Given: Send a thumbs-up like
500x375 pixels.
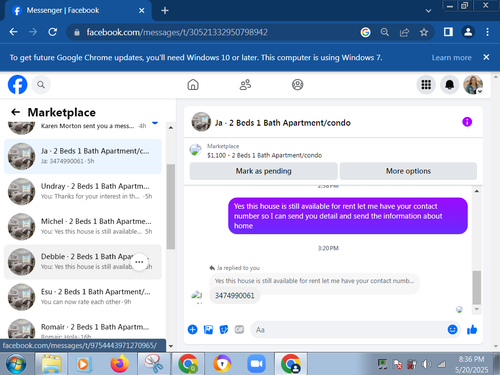Looking at the screenshot, I should pyautogui.click(x=472, y=330).
